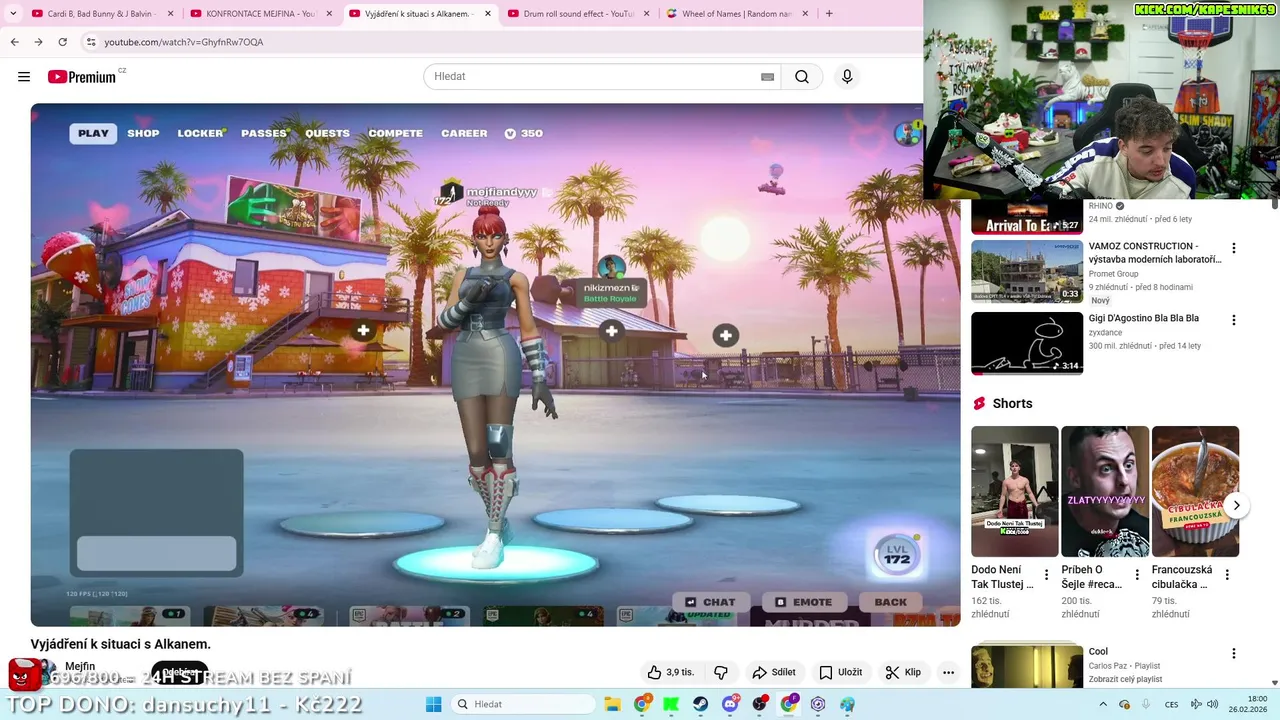Image resolution: width=1280 pixels, height=720 pixels.
Task: Open the tab search dropdown arrow
Action: click(x=12, y=14)
